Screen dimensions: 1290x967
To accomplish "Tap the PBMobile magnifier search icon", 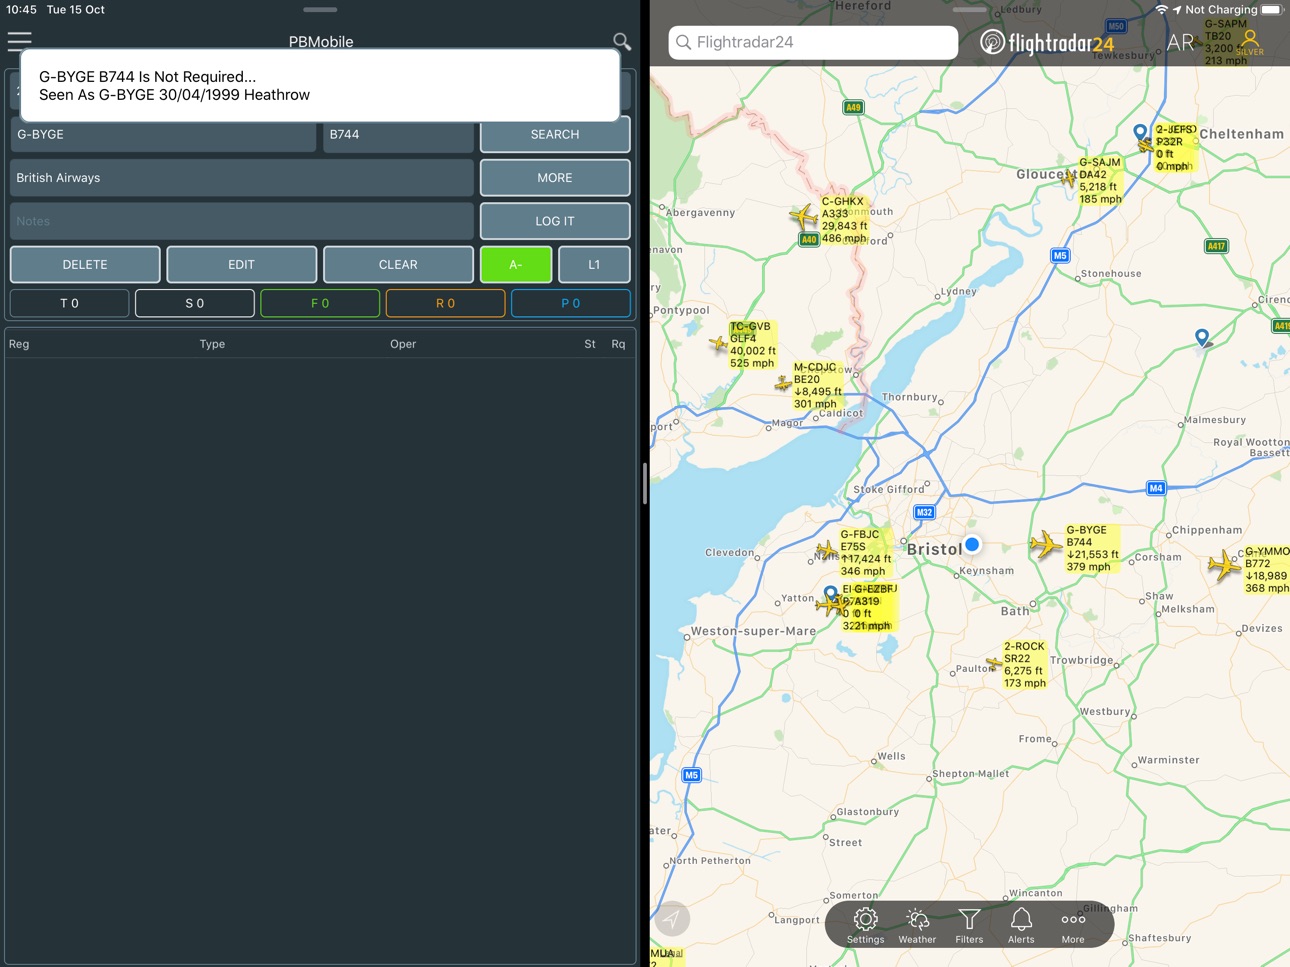I will (622, 41).
